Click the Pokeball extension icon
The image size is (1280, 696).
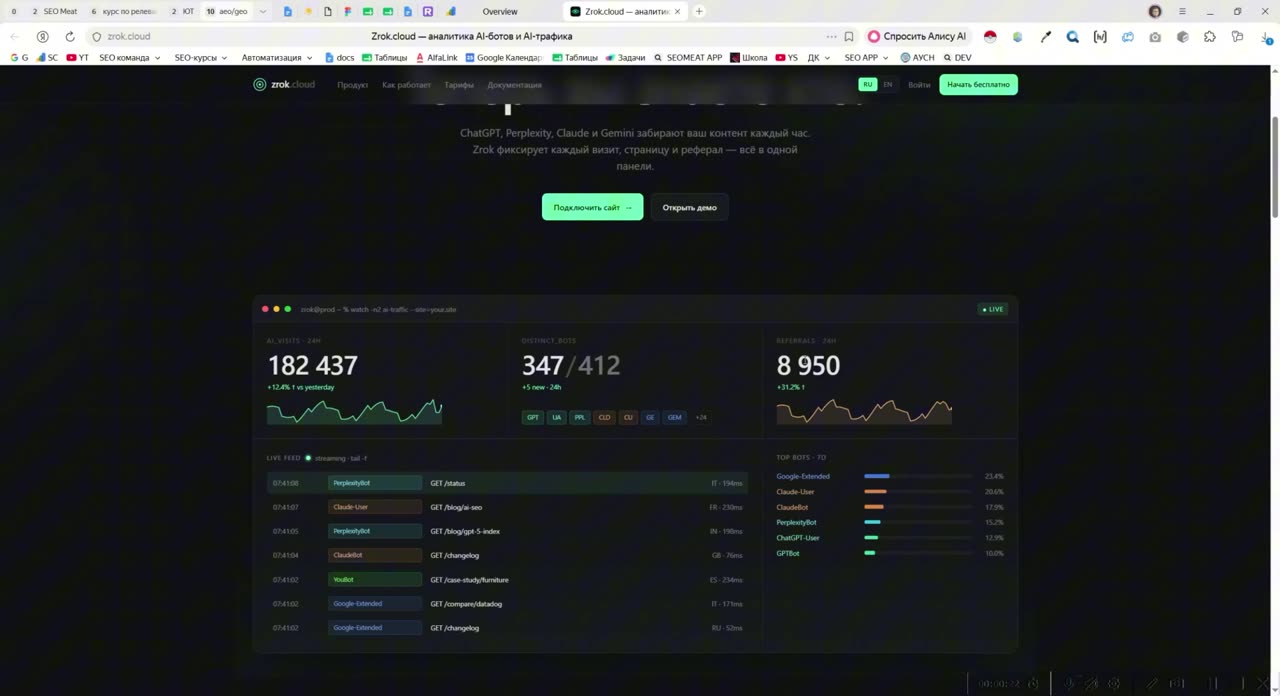coord(990,37)
